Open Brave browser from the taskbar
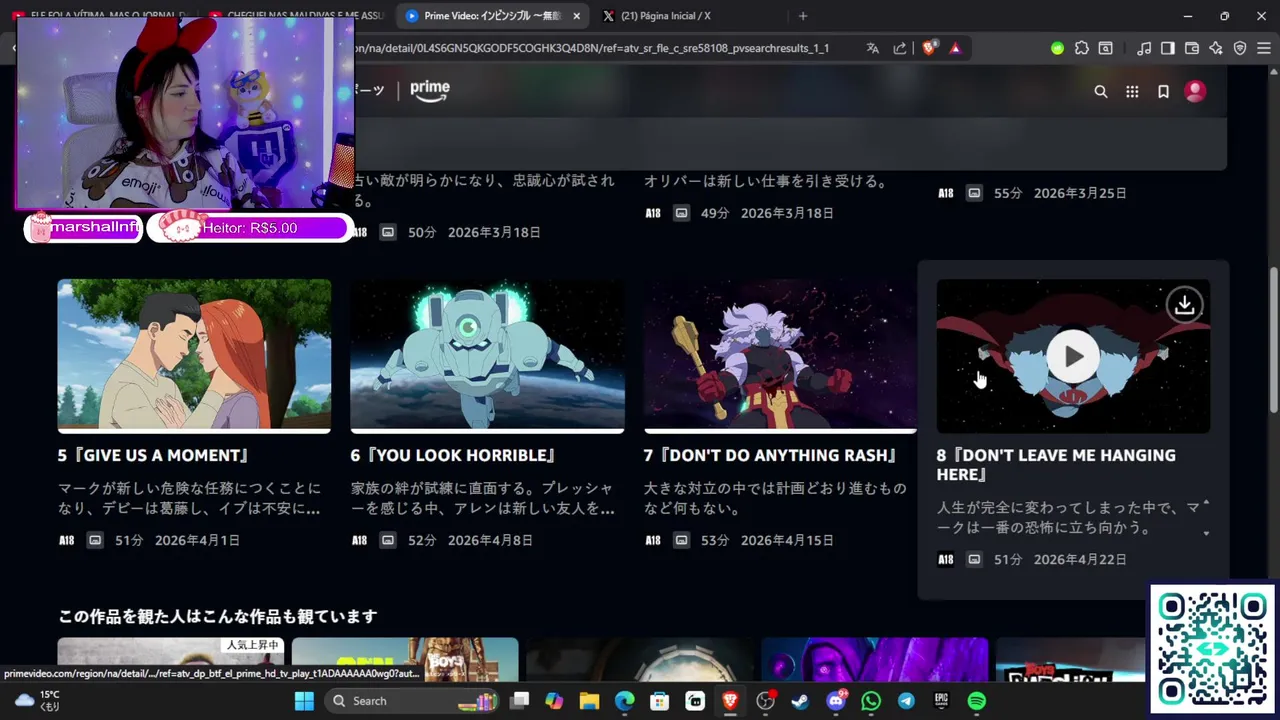 731,701
